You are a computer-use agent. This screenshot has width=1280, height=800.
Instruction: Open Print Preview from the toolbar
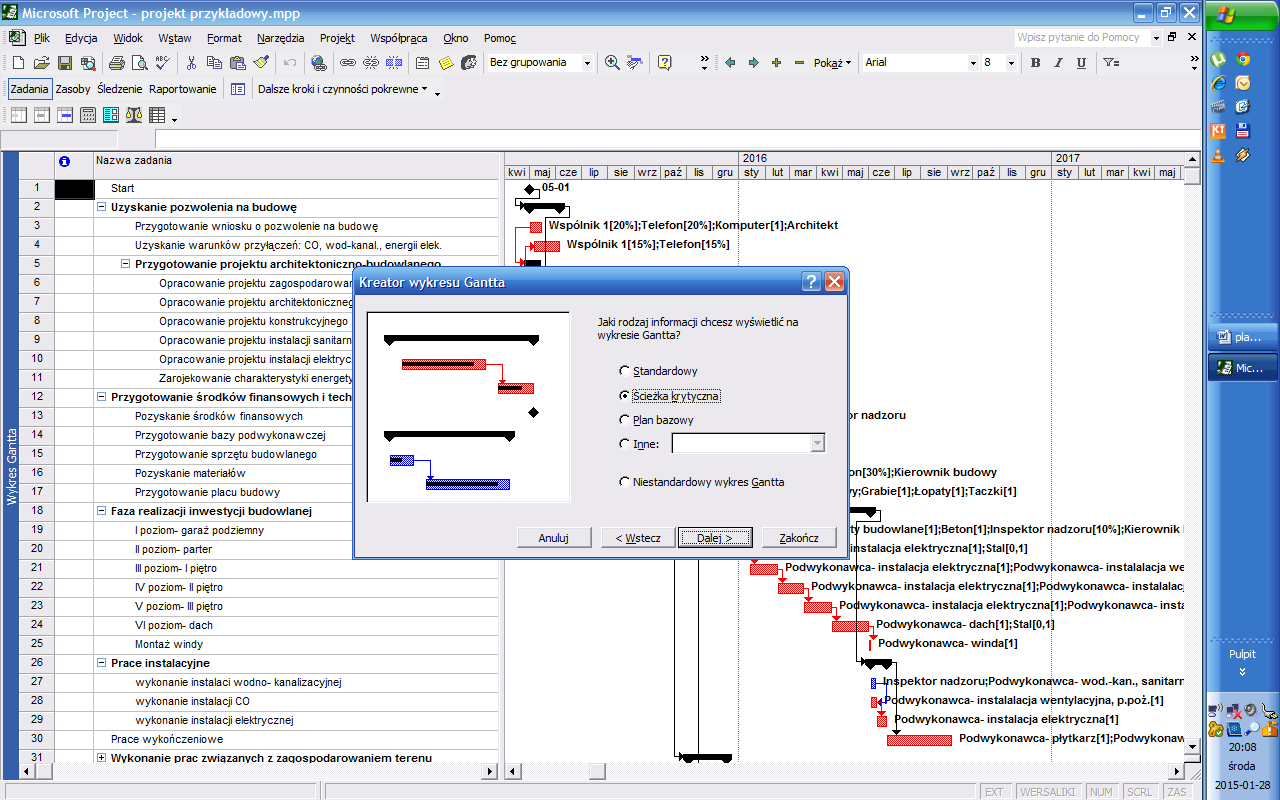[139, 63]
